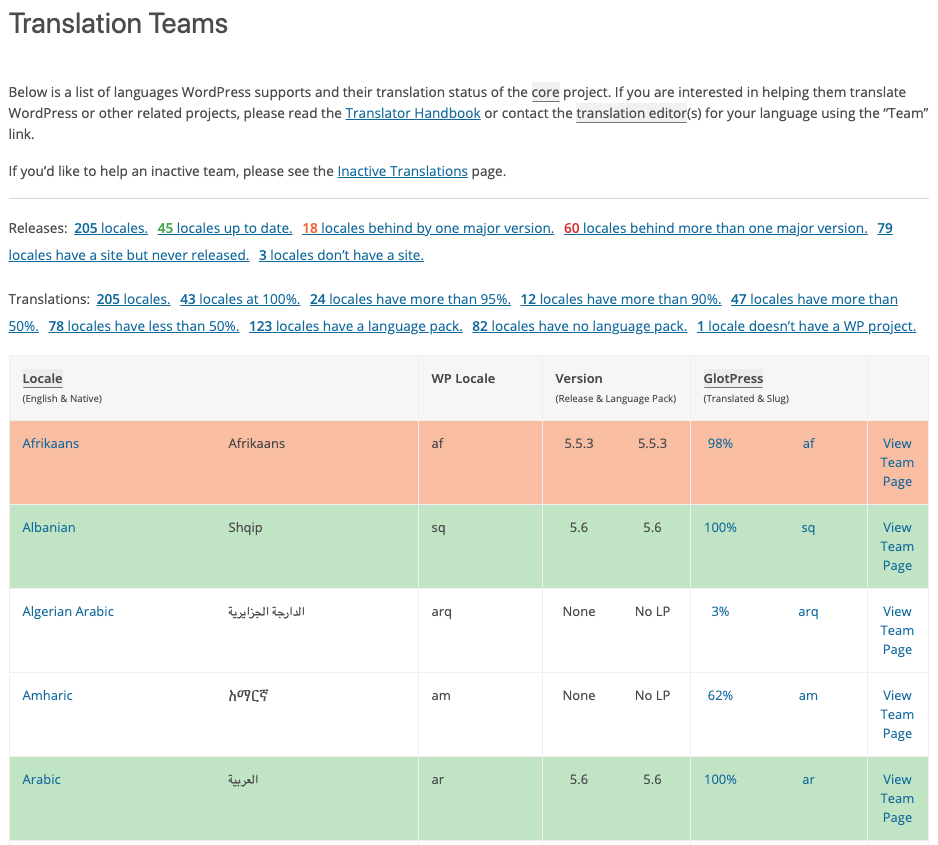Click the underlined 'translation editor' term

[631, 113]
